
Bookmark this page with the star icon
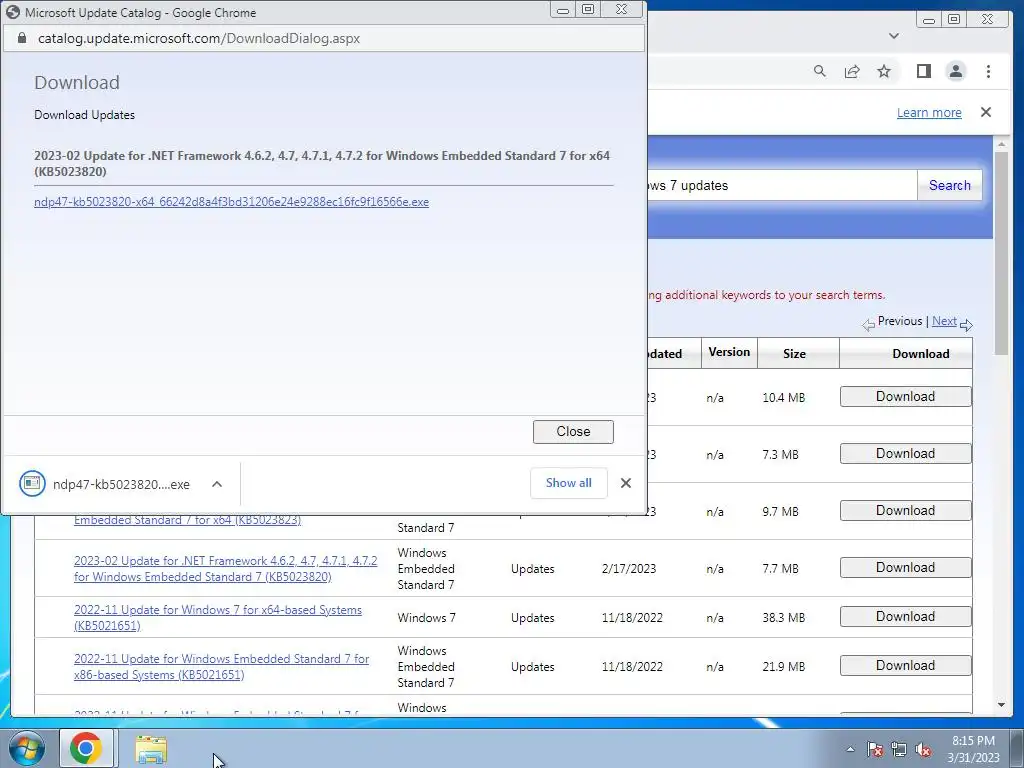point(884,71)
